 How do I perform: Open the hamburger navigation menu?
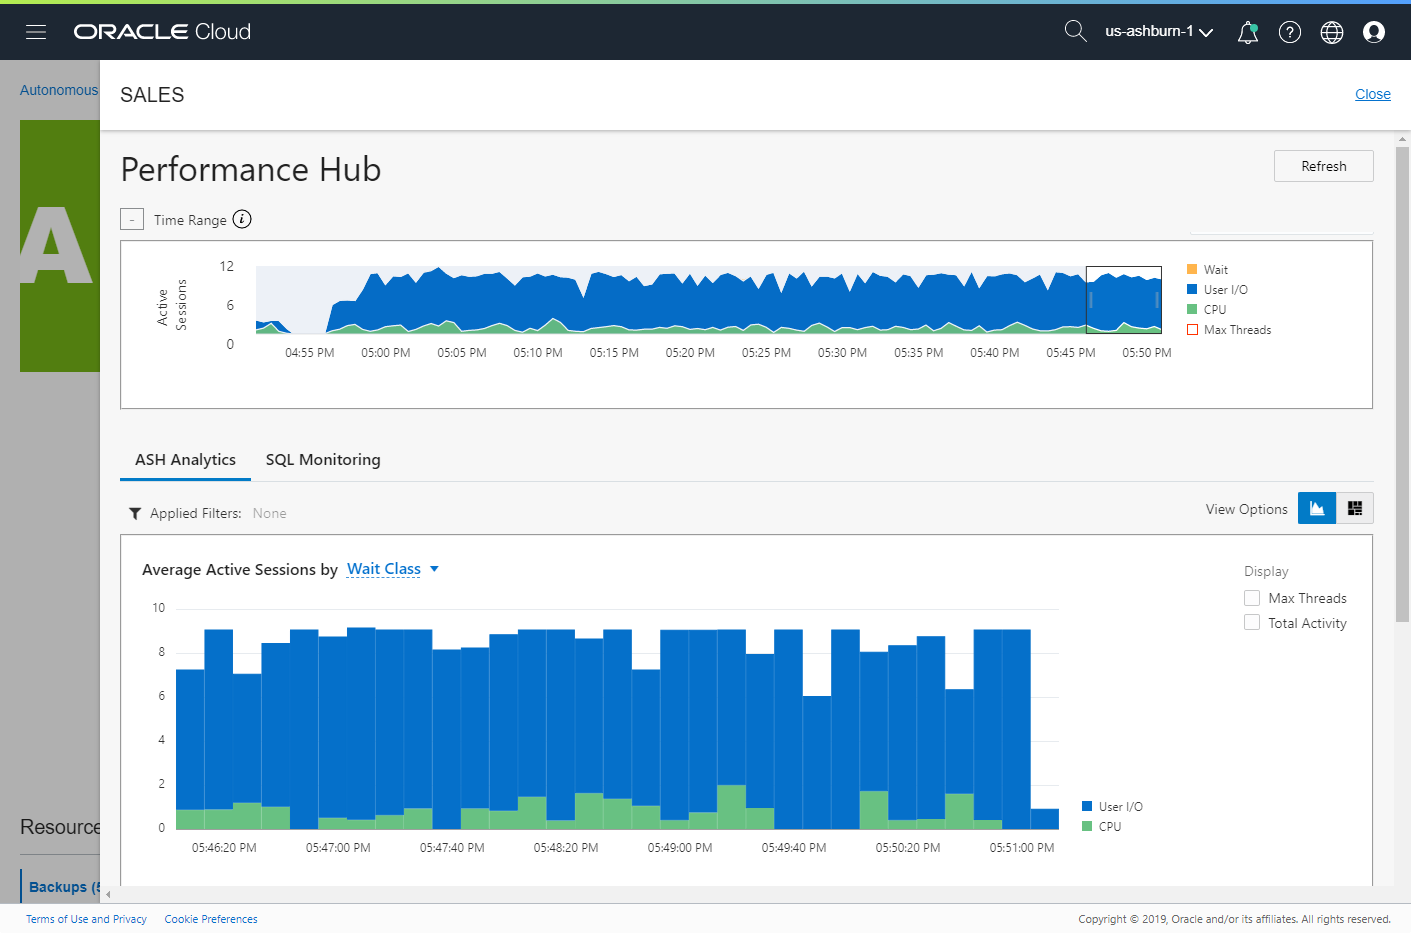click(x=36, y=32)
